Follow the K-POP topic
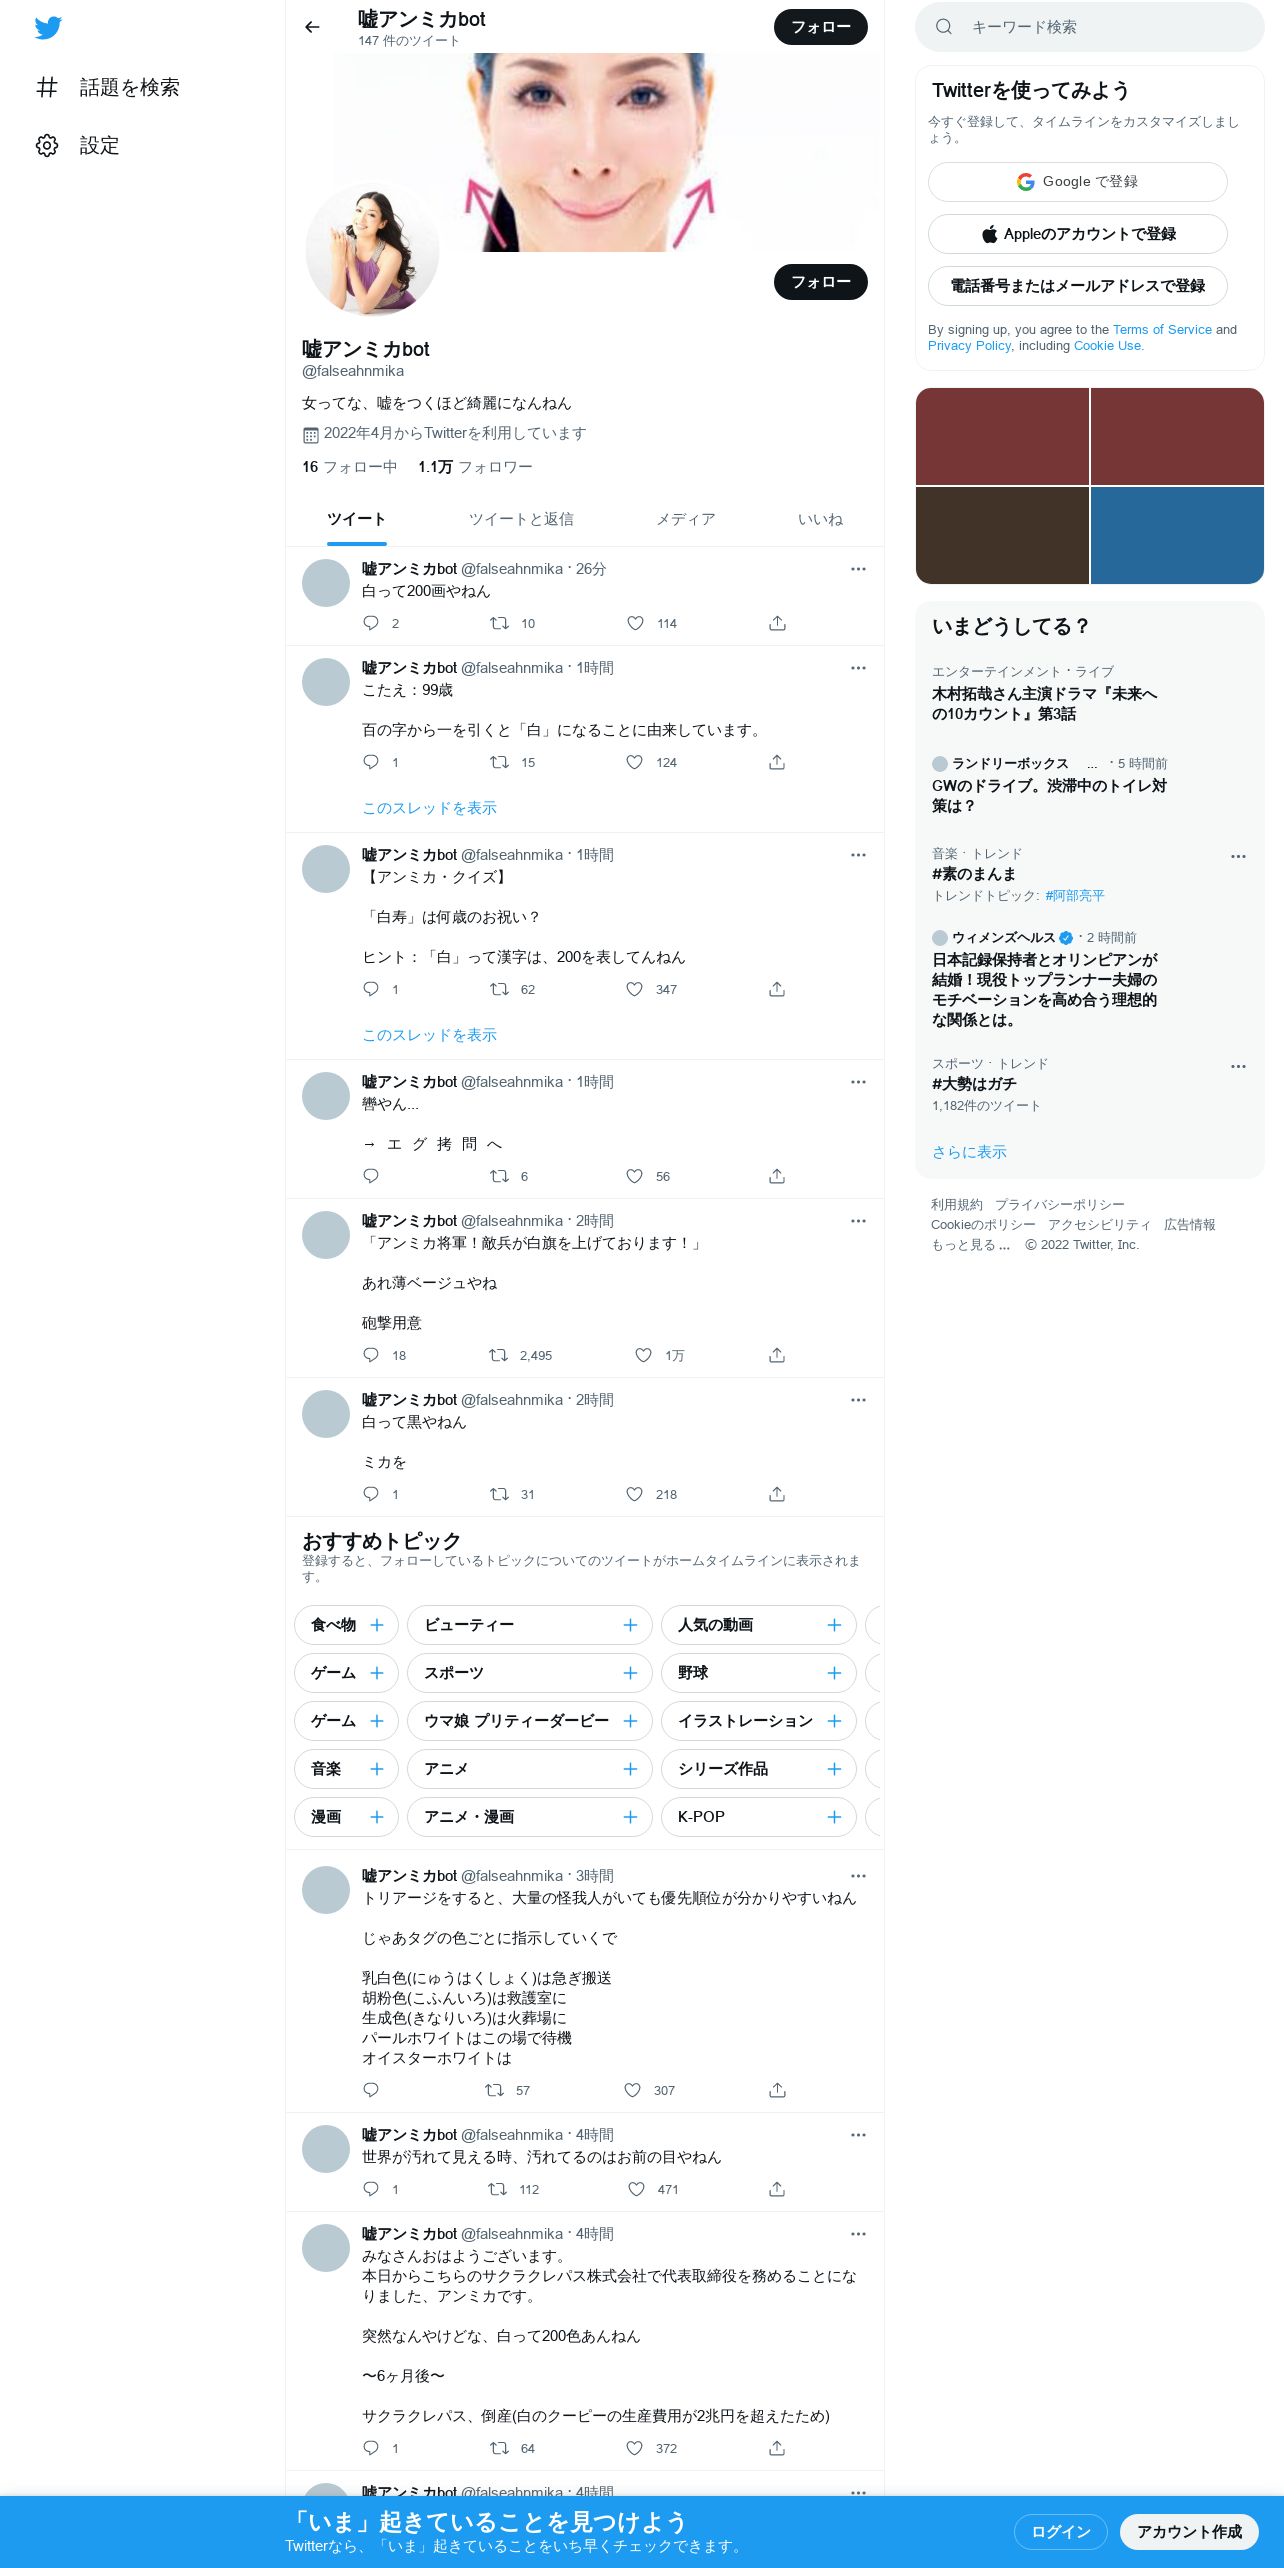Image resolution: width=1284 pixels, height=2568 pixels. point(834,1817)
